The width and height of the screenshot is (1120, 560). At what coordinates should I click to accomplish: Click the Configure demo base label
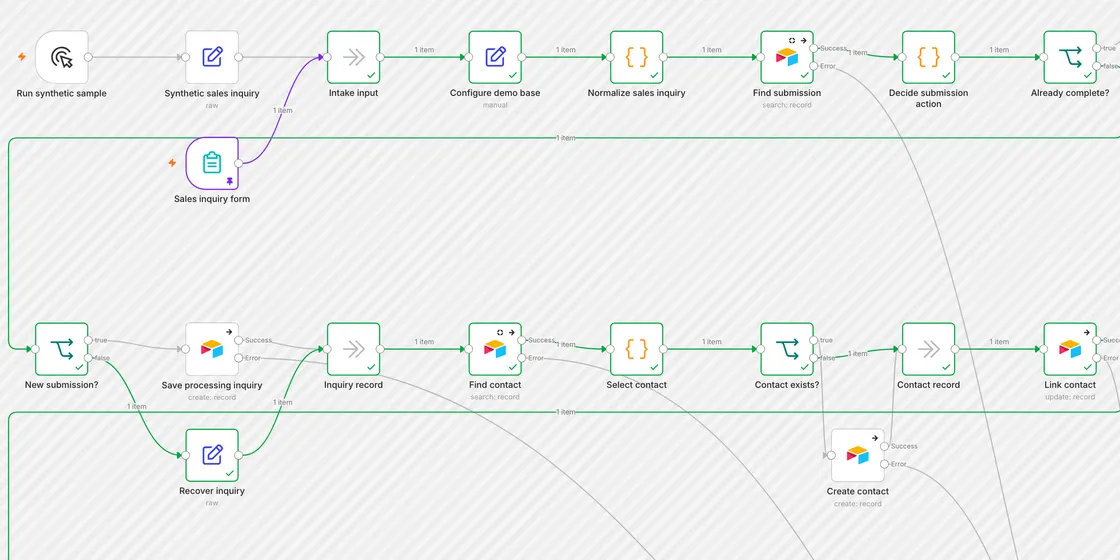[495, 93]
